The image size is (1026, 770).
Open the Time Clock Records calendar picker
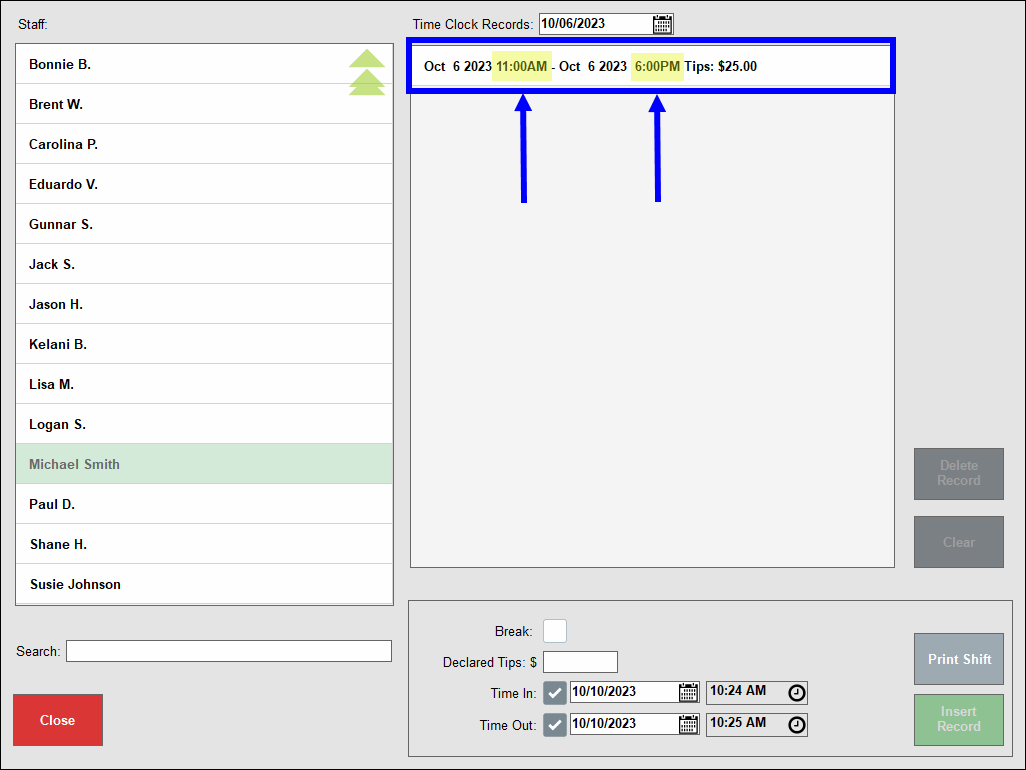[x=662, y=23]
